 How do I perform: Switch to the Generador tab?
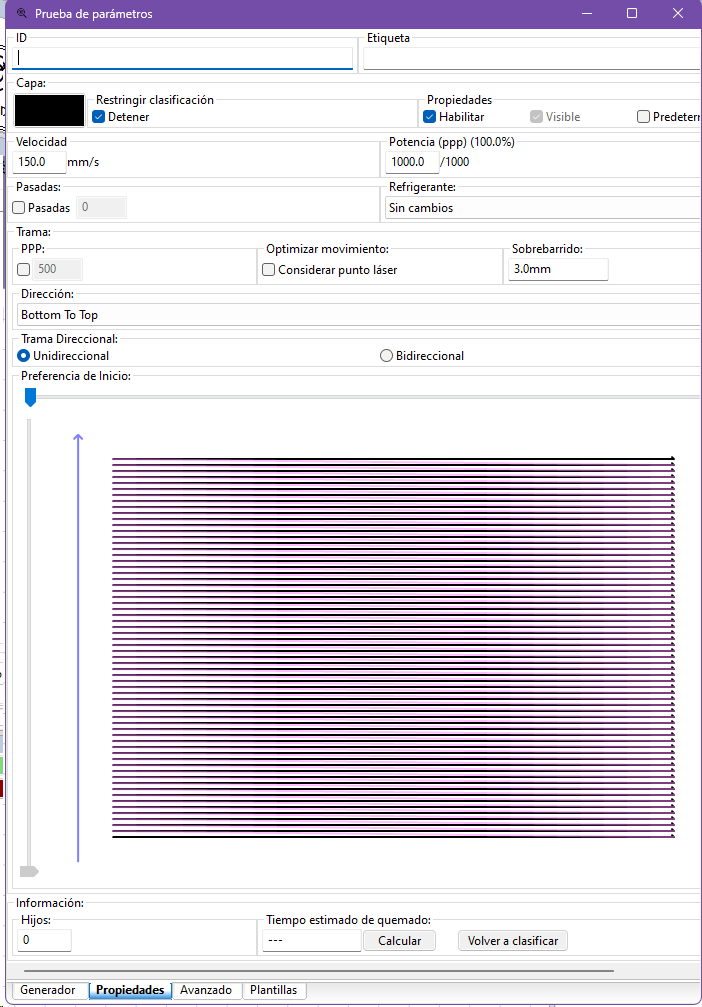tap(48, 990)
